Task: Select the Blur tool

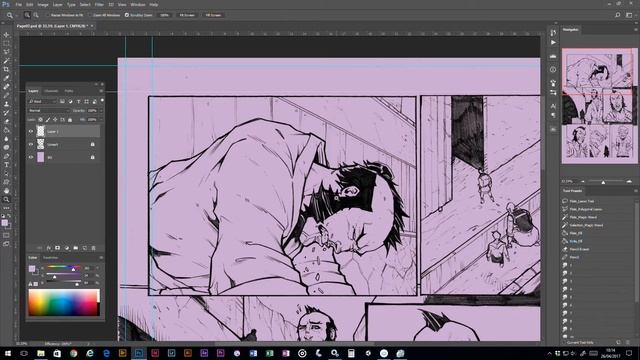Action: [6, 139]
